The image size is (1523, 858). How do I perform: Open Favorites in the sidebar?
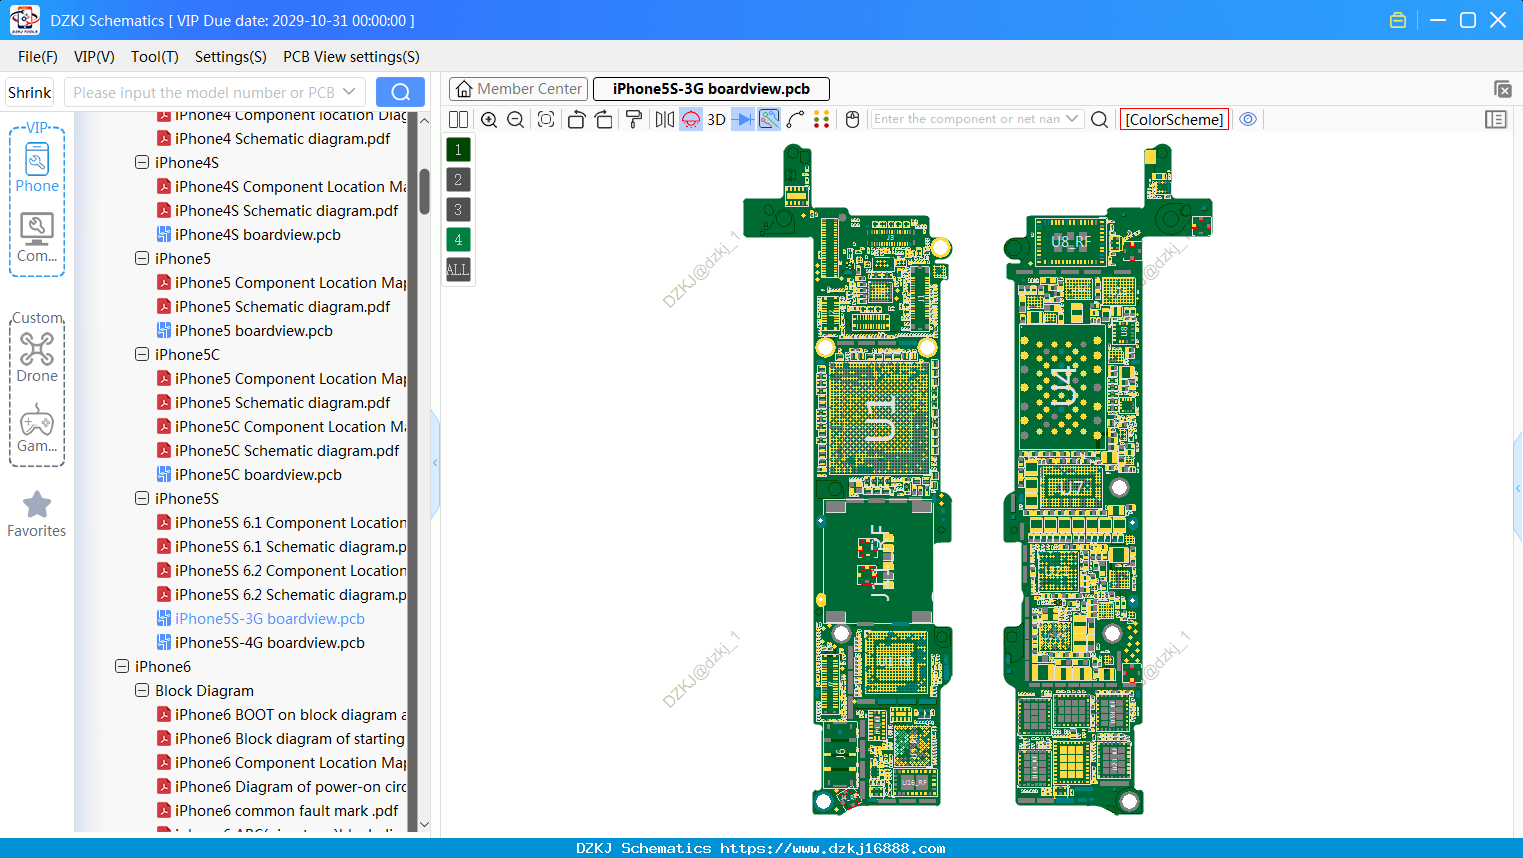pos(37,514)
